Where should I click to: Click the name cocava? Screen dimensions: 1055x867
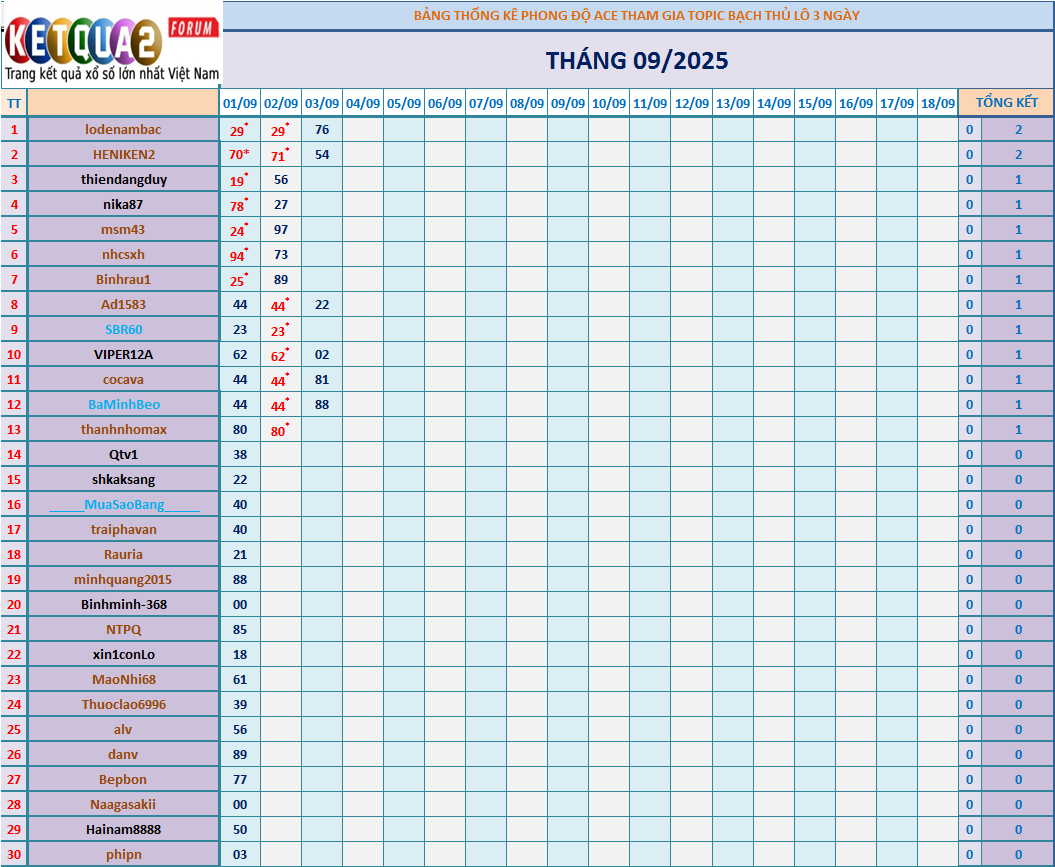click(x=123, y=379)
